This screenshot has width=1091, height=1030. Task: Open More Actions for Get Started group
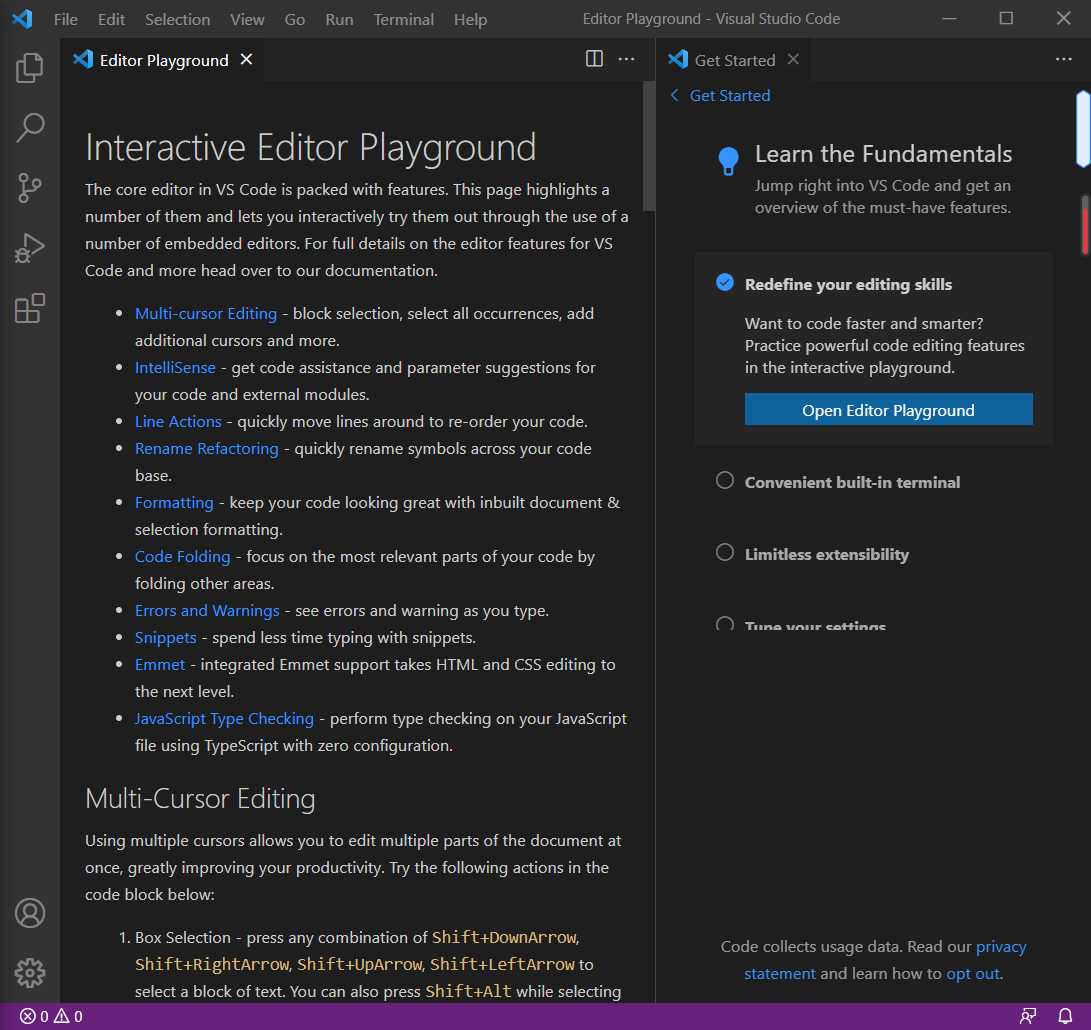pos(1063,59)
